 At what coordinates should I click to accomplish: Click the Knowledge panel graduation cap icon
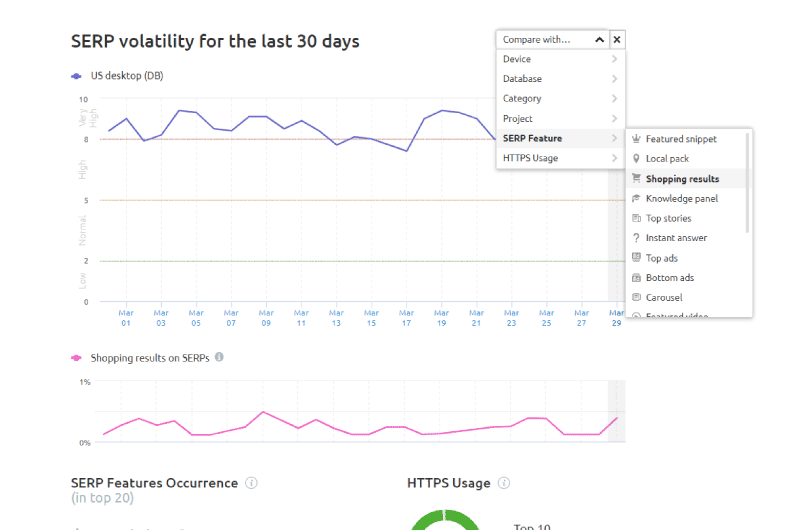pyautogui.click(x=636, y=198)
